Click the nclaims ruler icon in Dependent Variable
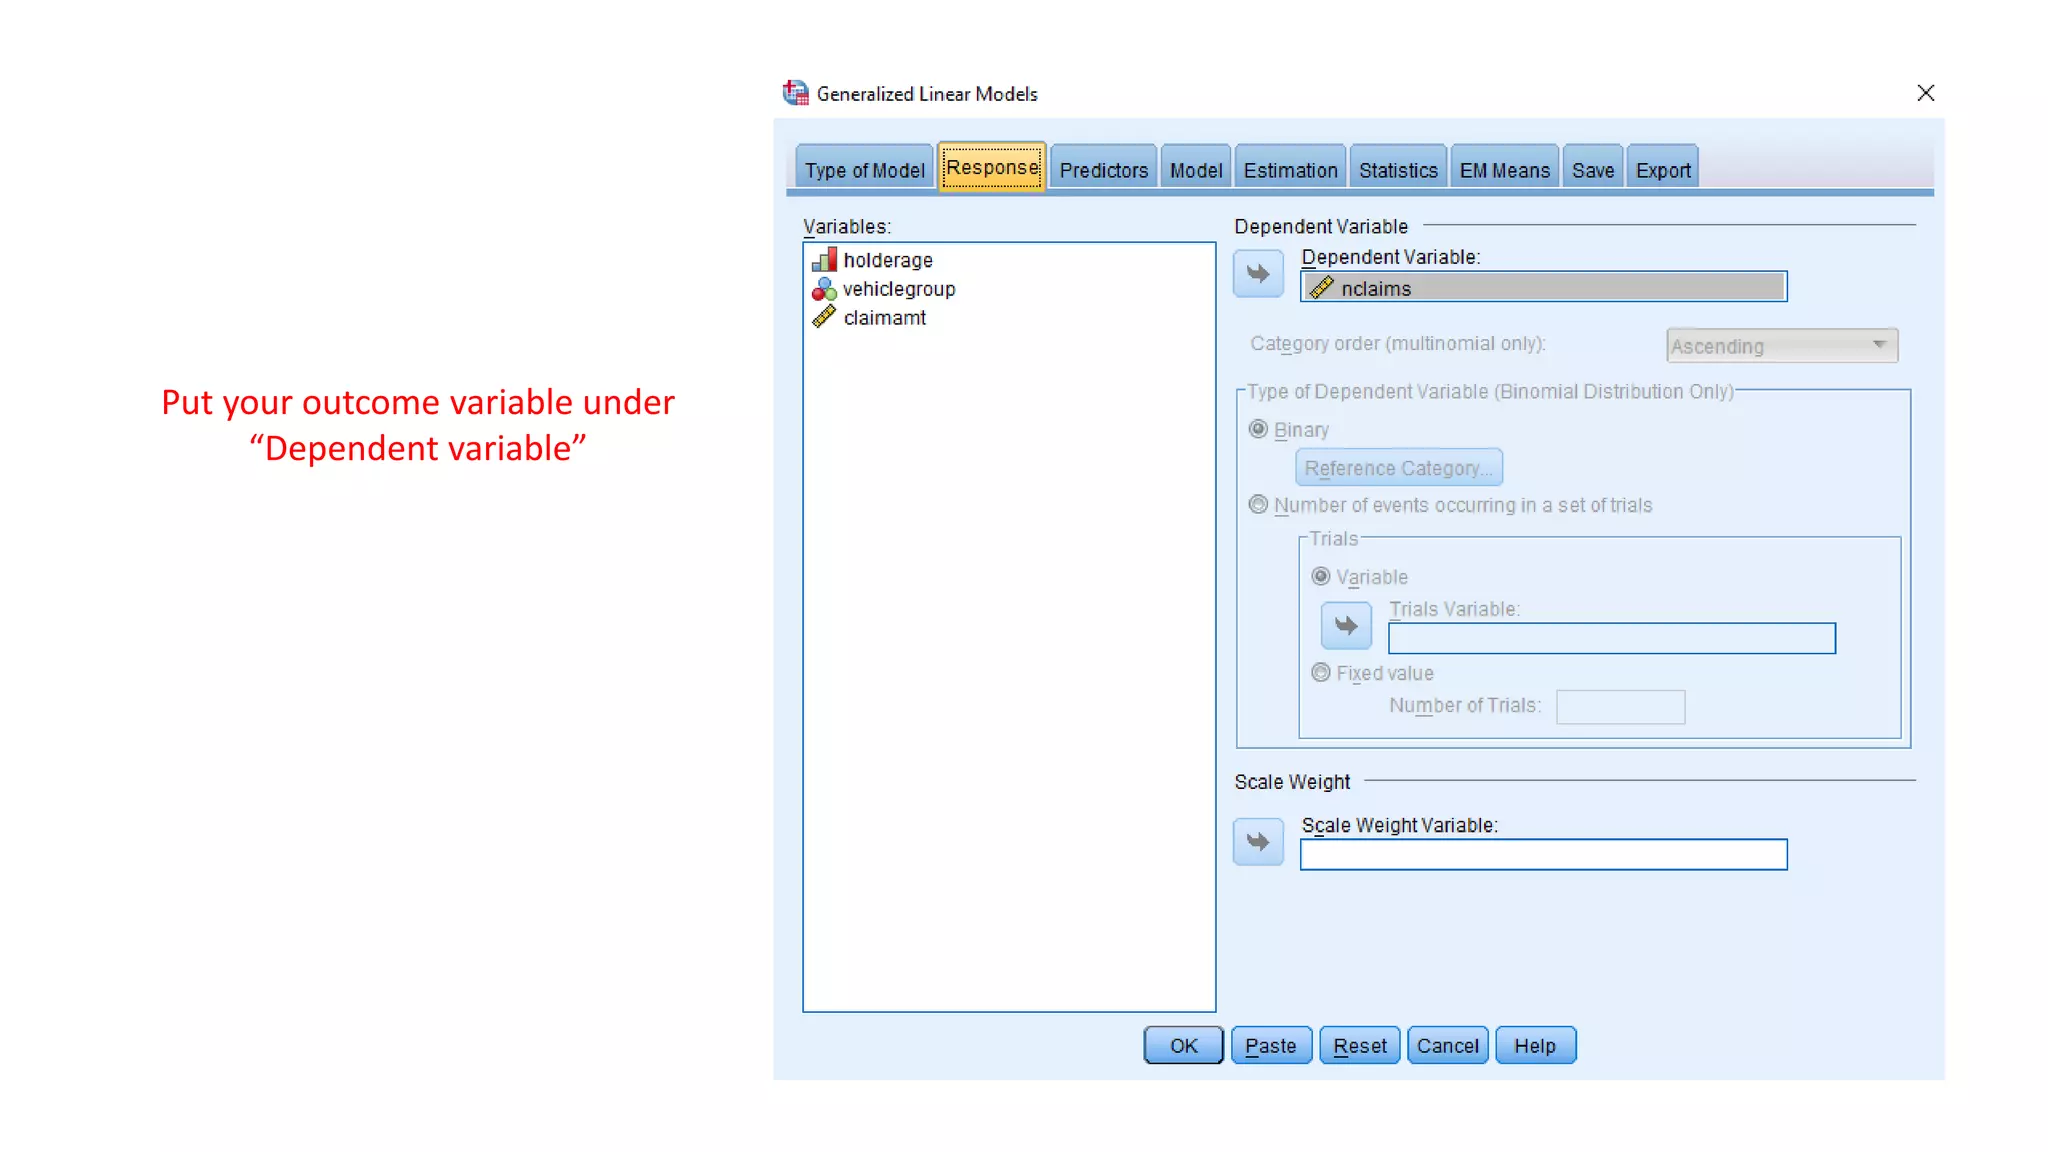 (x=1322, y=288)
